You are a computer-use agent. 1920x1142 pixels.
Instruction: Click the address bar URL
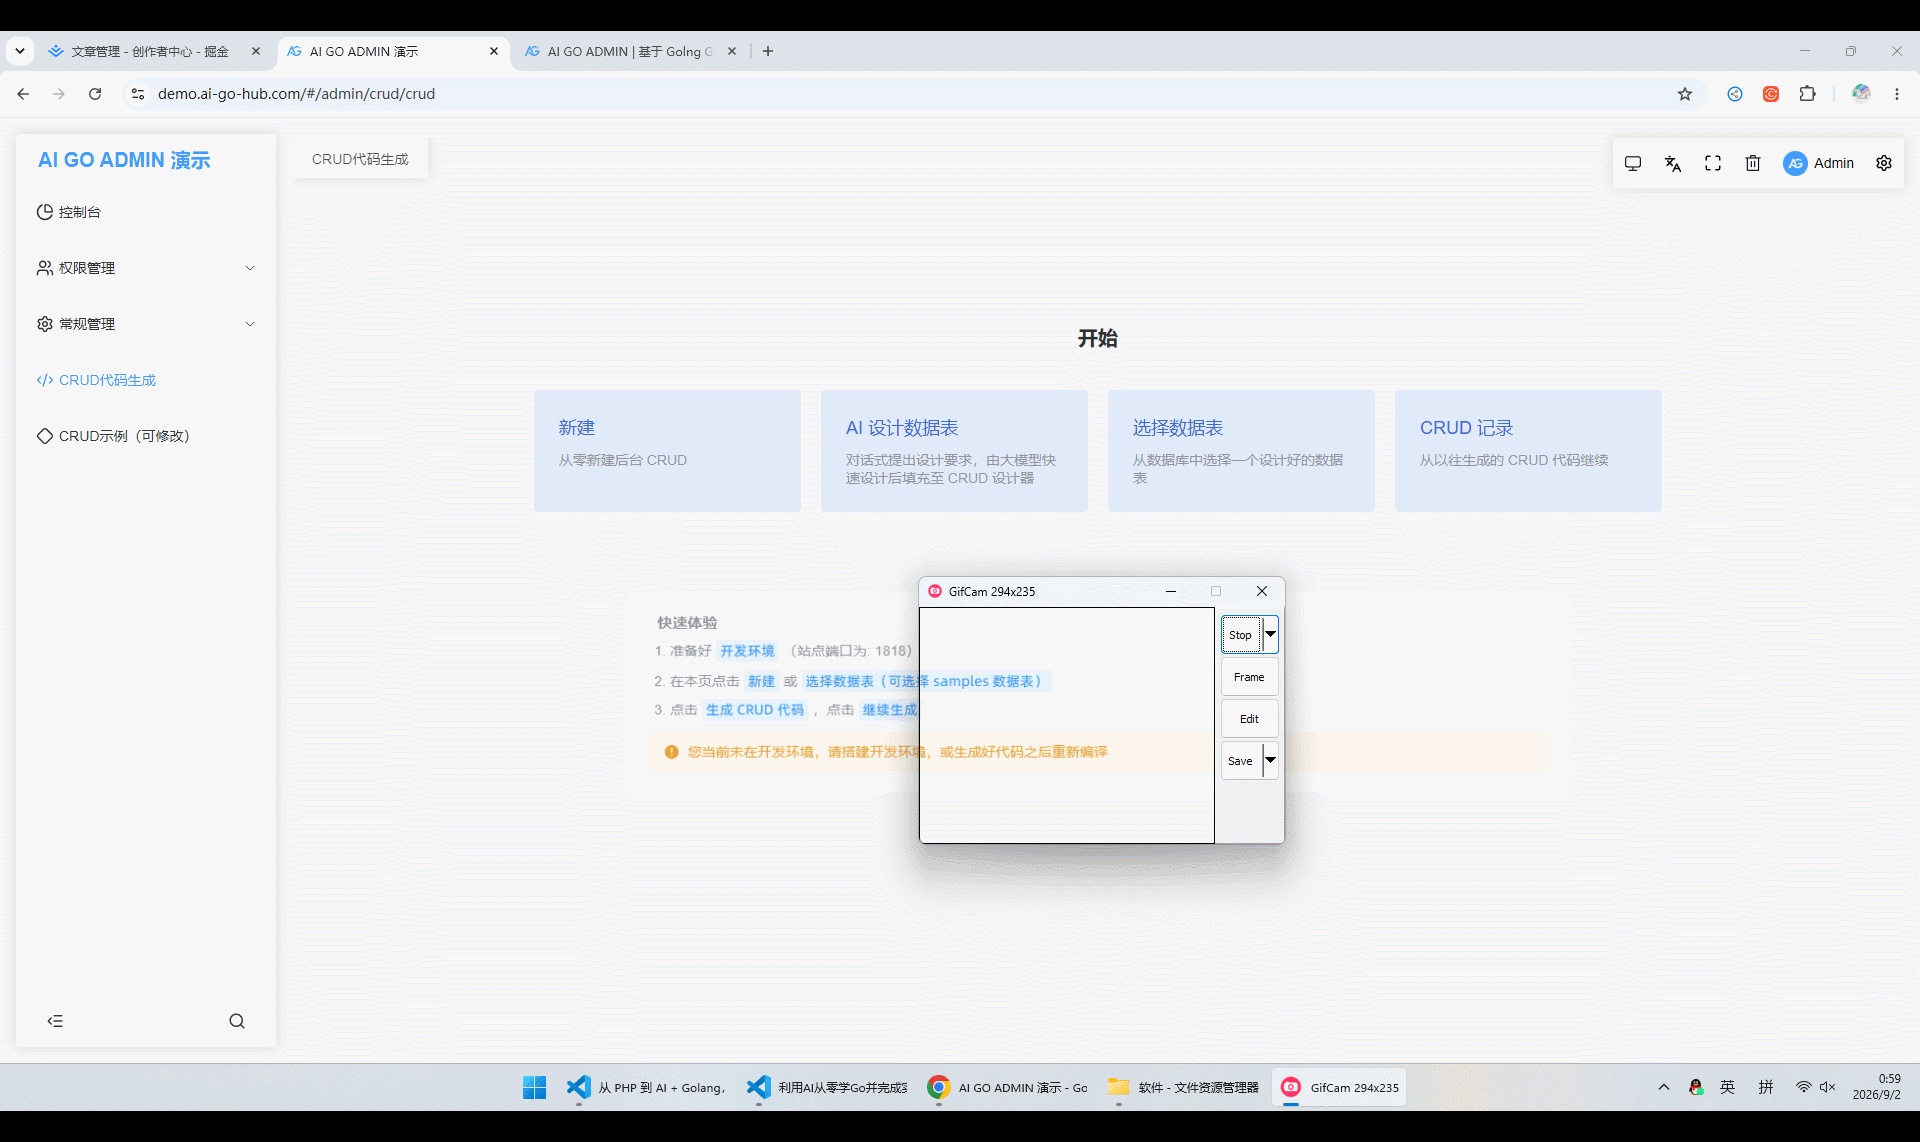(x=296, y=94)
